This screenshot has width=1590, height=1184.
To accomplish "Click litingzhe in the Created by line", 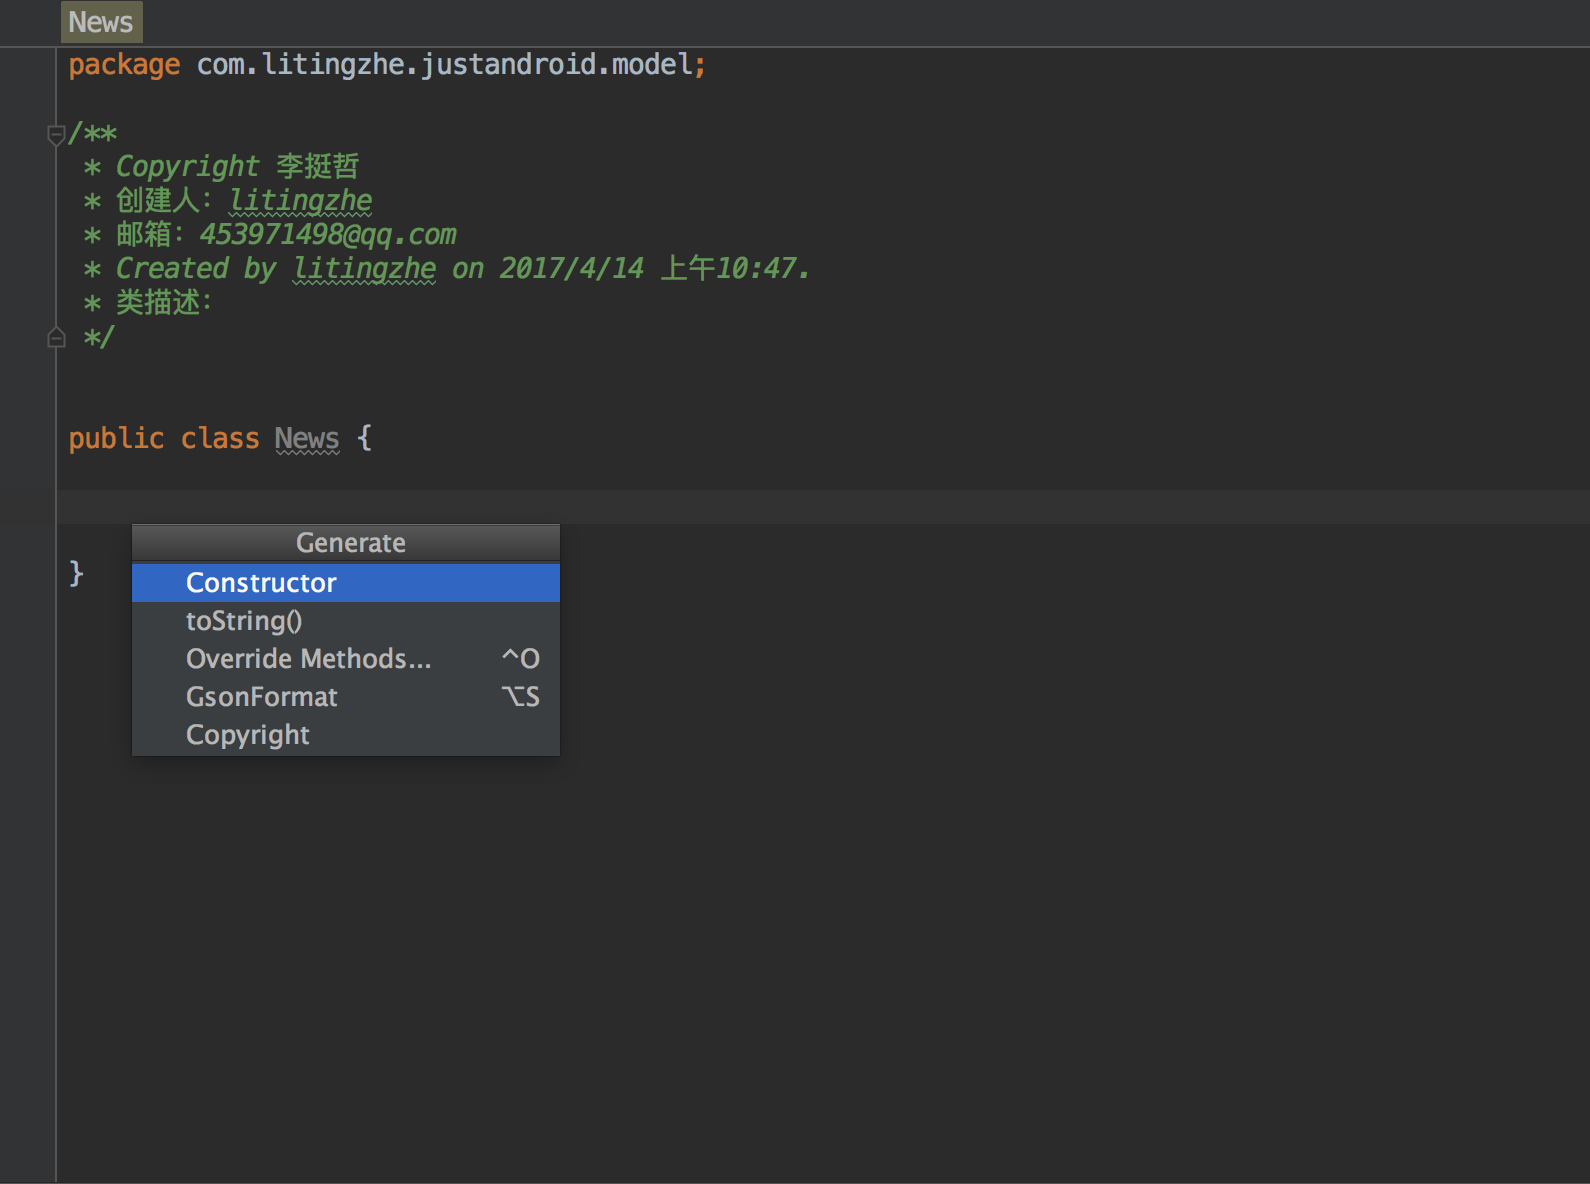I will pos(364,269).
